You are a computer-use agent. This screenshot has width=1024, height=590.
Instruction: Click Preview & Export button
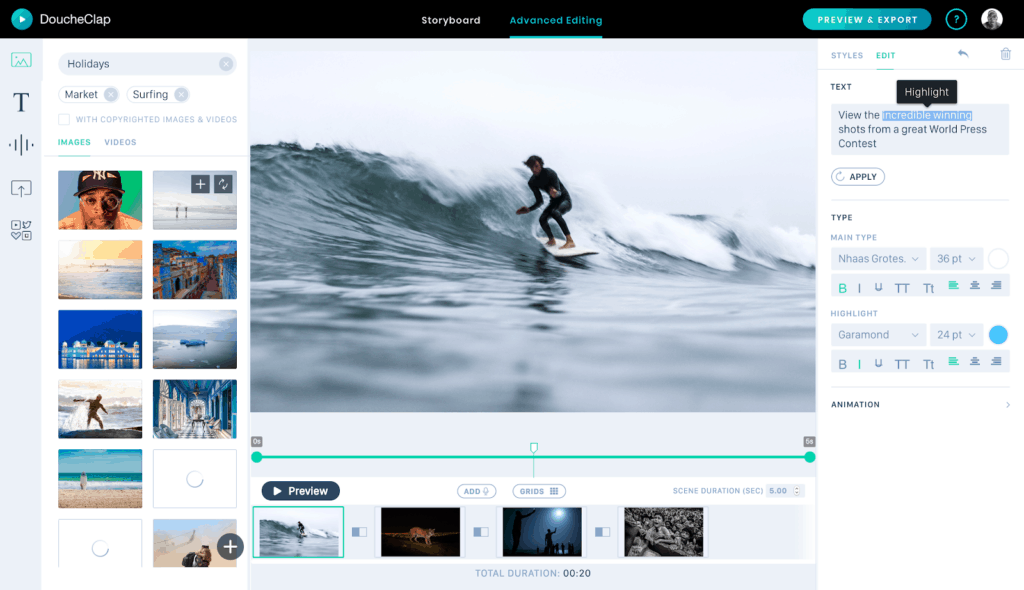pyautogui.click(x=867, y=20)
